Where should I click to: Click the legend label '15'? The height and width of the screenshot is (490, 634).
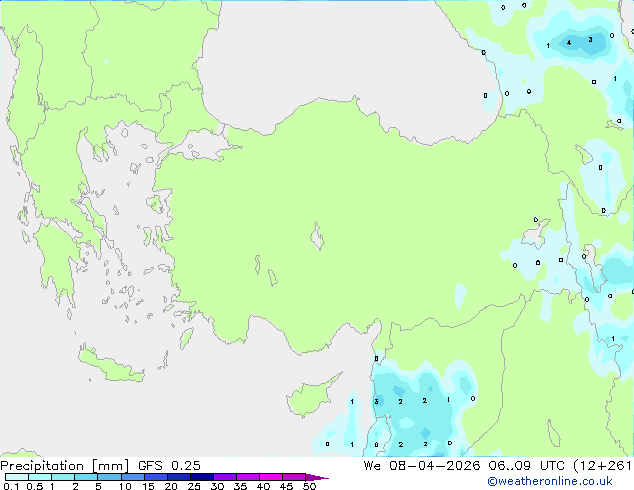(148, 486)
